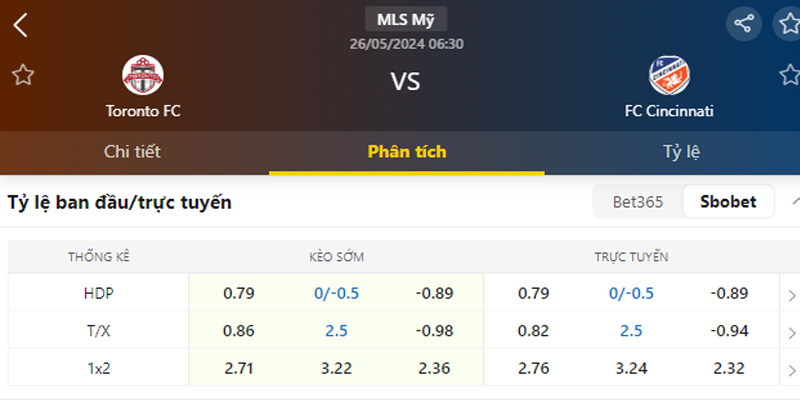800x400 pixels.
Task: Click the Toronto FC team logo
Action: pos(143,75)
